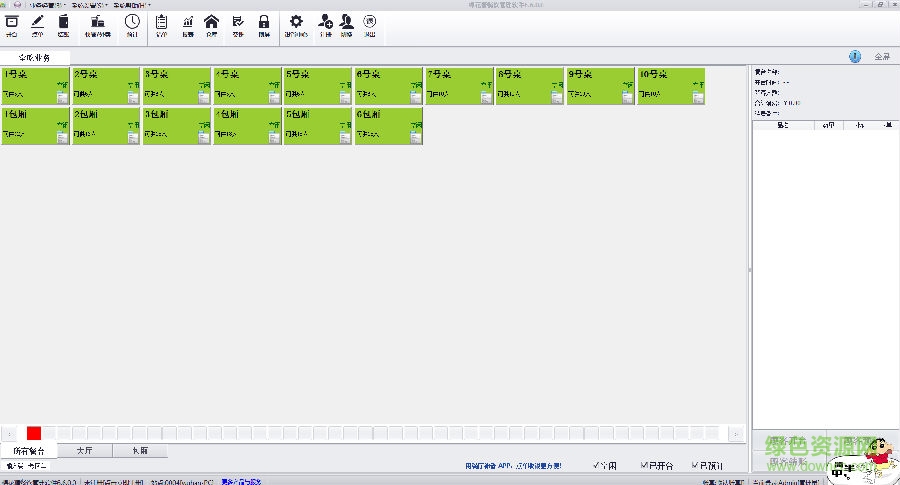This screenshot has height=485, width=900.
Task: Select the 1号桌 green table tile
Action: (x=36, y=86)
